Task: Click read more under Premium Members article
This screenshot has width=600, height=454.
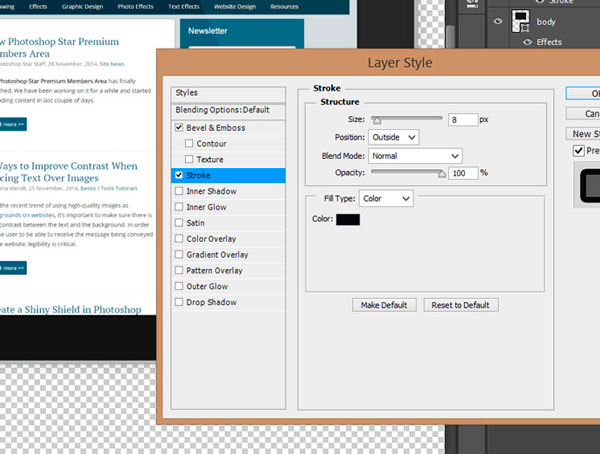Action: pos(13,124)
